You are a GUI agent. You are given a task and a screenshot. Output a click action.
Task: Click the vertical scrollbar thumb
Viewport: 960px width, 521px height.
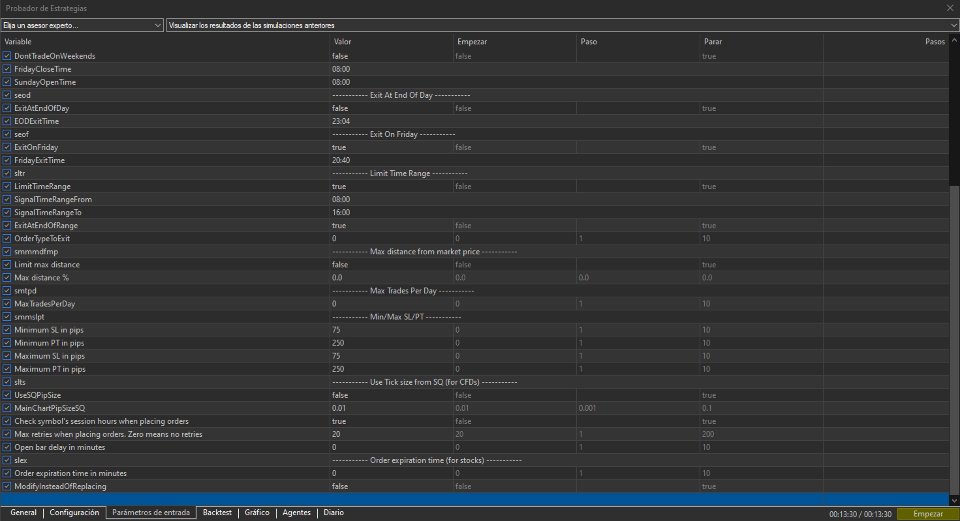954,340
